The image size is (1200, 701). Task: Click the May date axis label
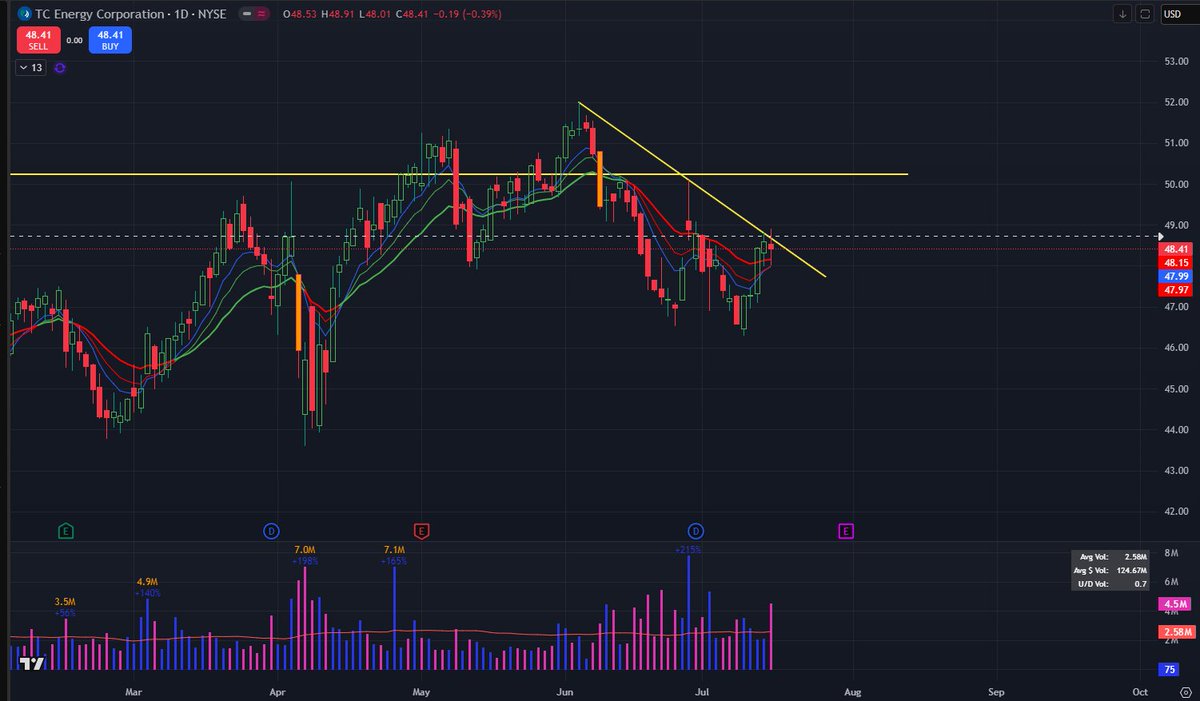coord(421,691)
